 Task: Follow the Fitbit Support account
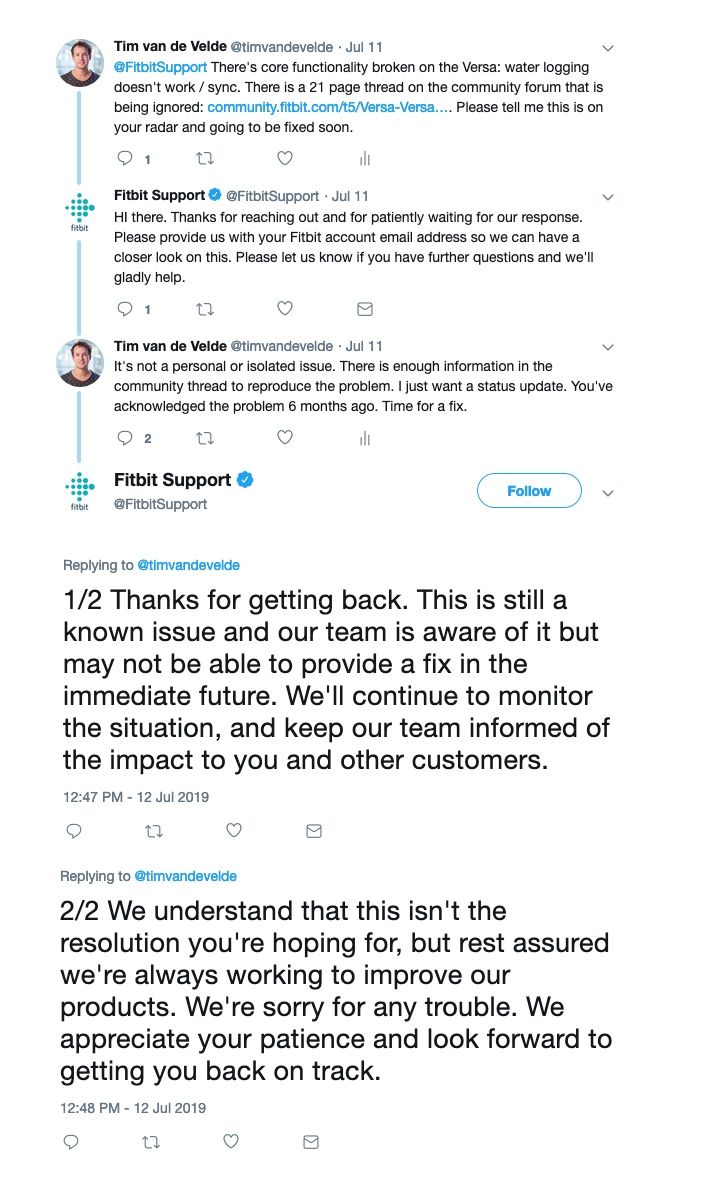tap(529, 491)
